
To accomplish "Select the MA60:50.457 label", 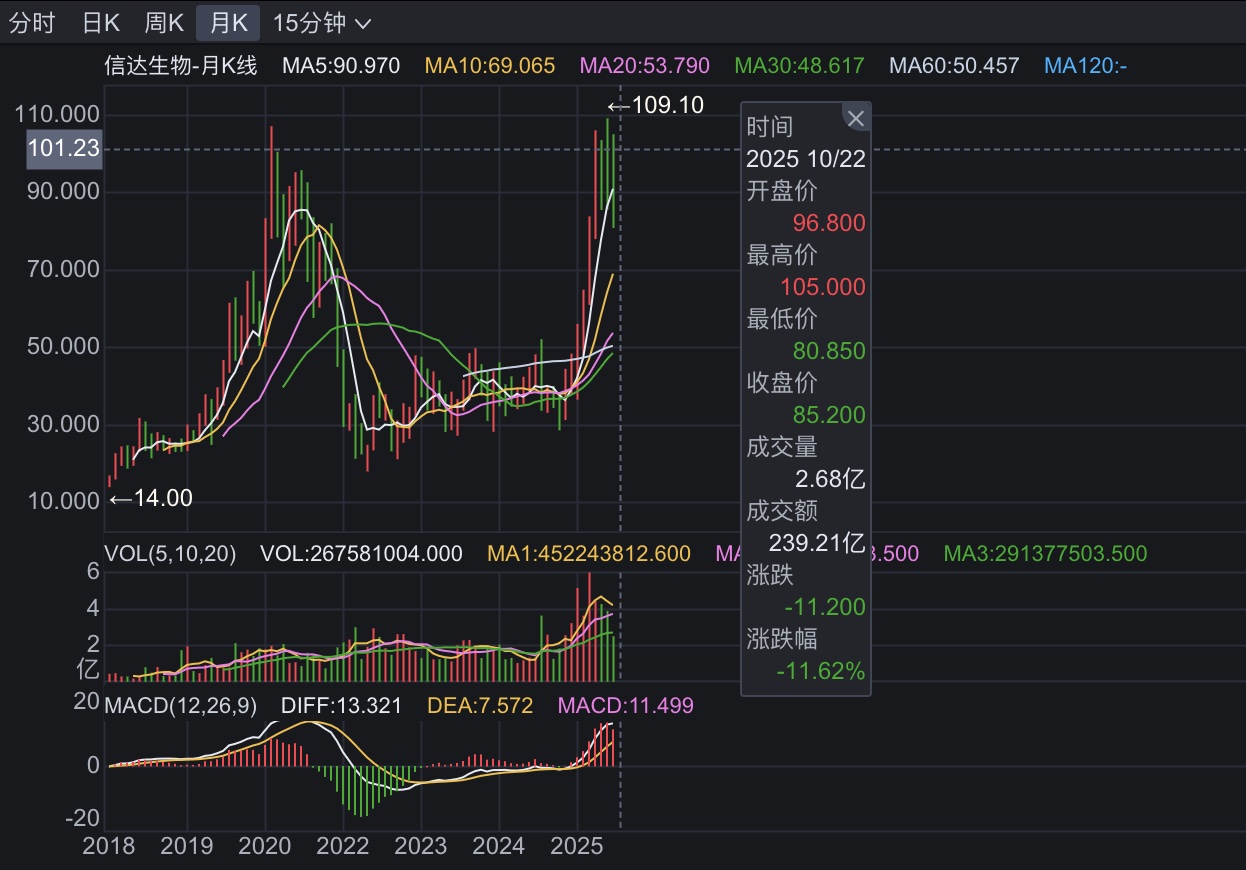I will [x=954, y=66].
